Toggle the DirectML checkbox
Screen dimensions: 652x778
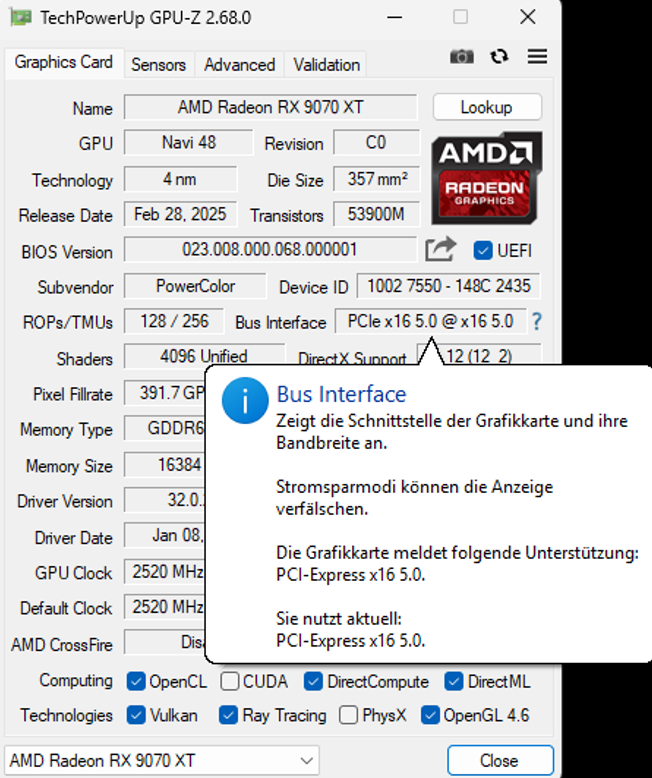pyautogui.click(x=454, y=681)
